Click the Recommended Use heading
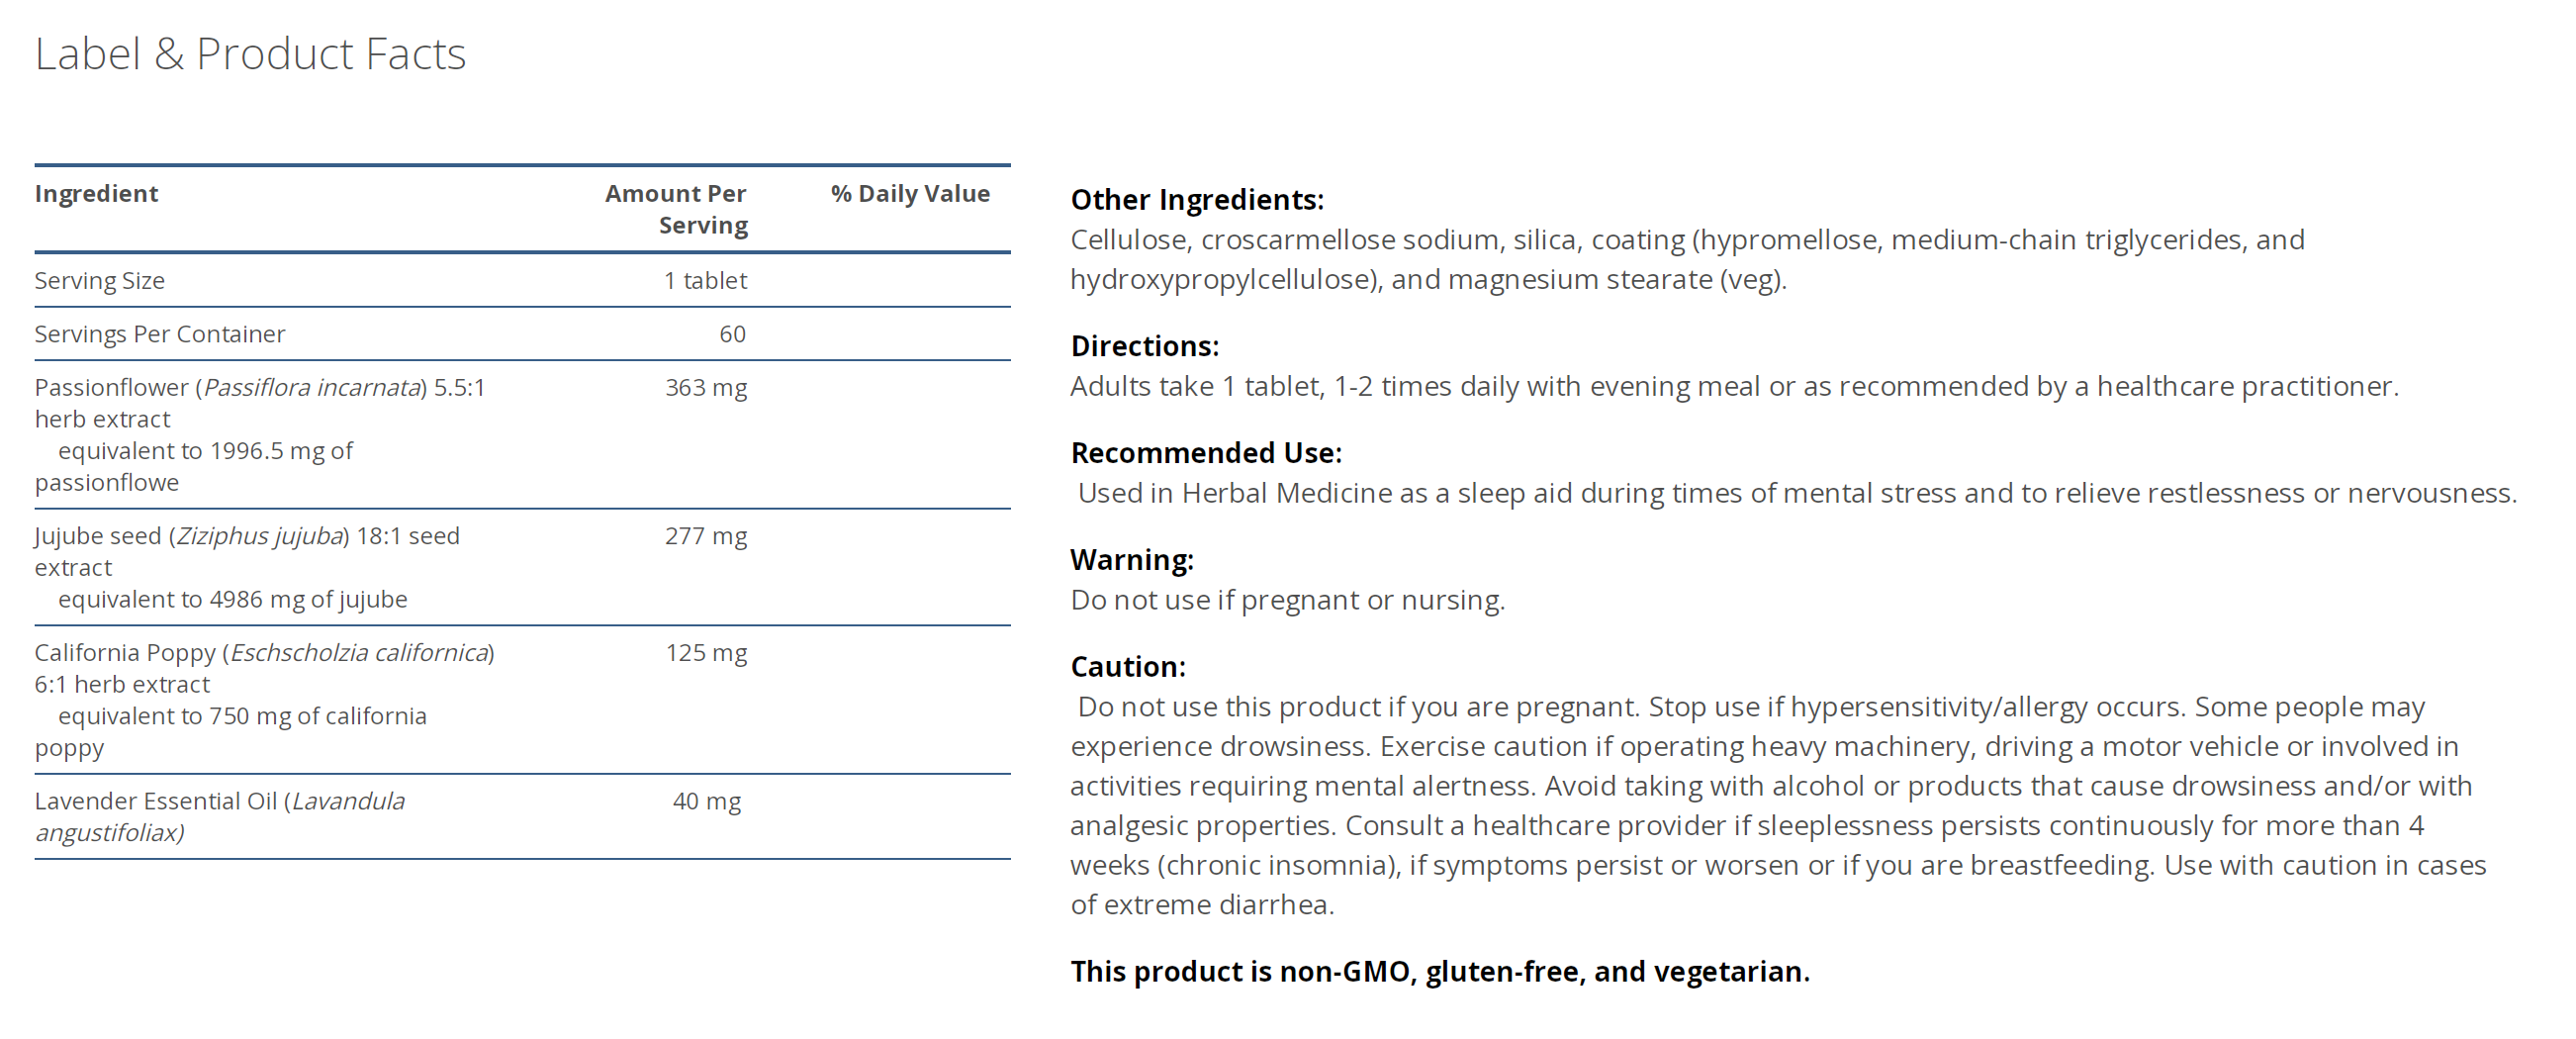This screenshot has width=2576, height=1039. pos(1206,453)
